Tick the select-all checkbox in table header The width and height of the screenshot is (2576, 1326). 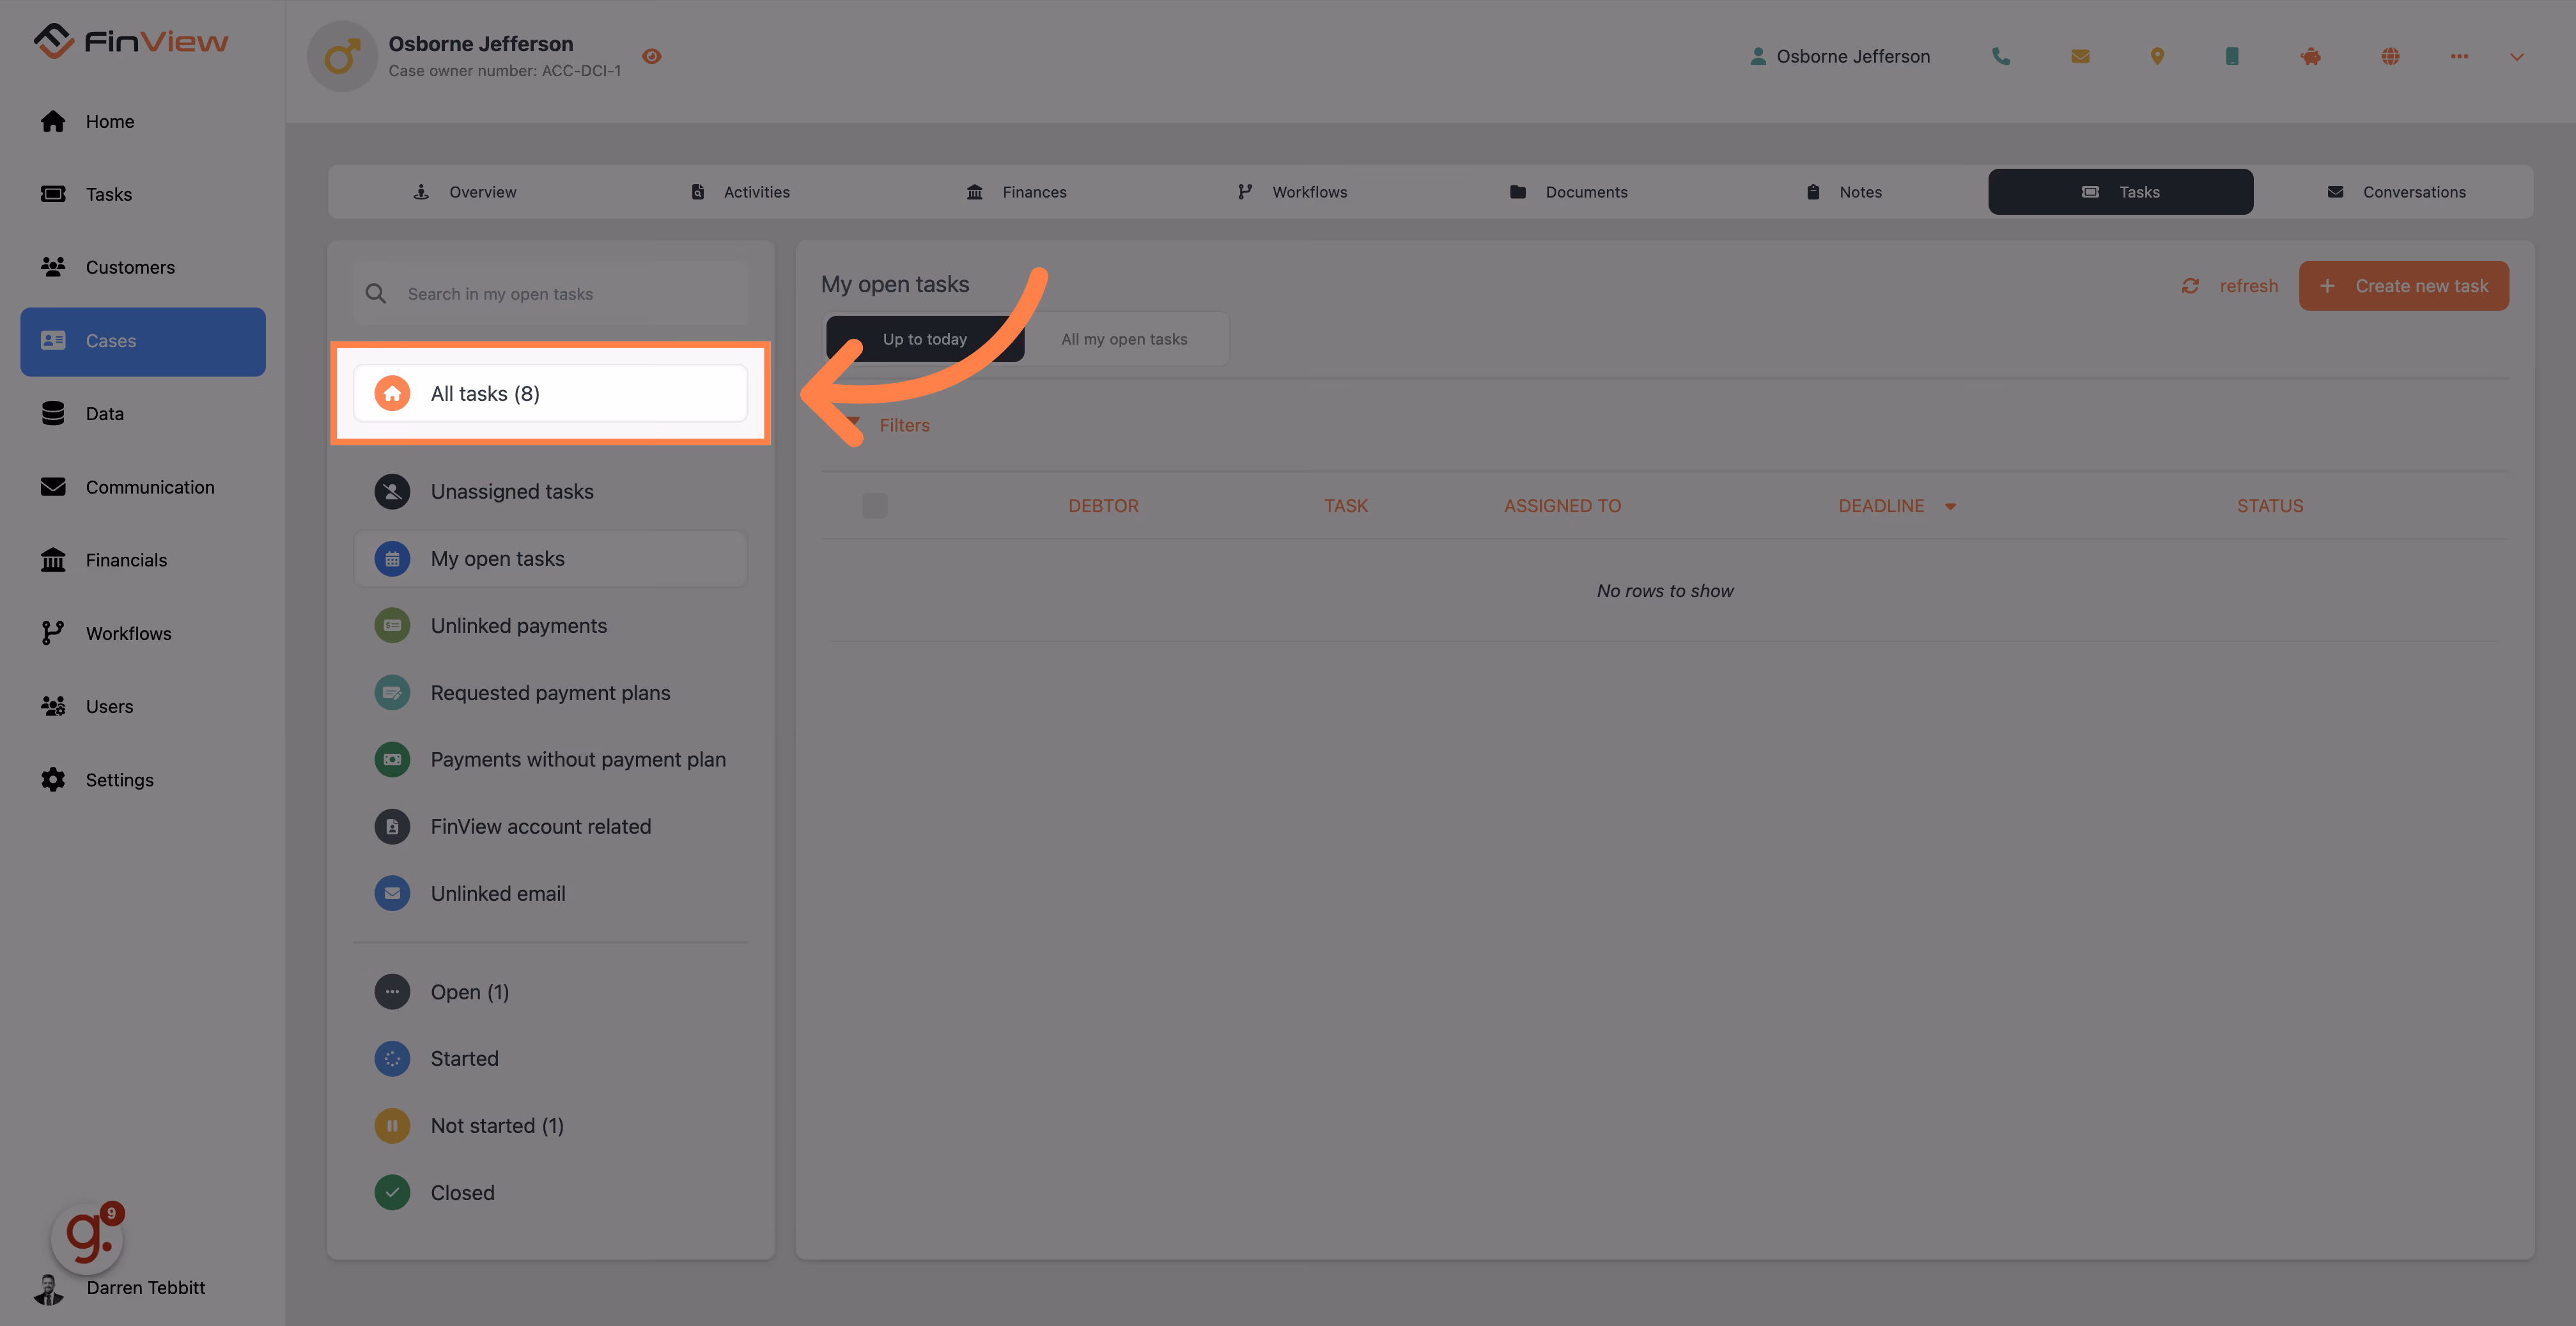(x=875, y=506)
